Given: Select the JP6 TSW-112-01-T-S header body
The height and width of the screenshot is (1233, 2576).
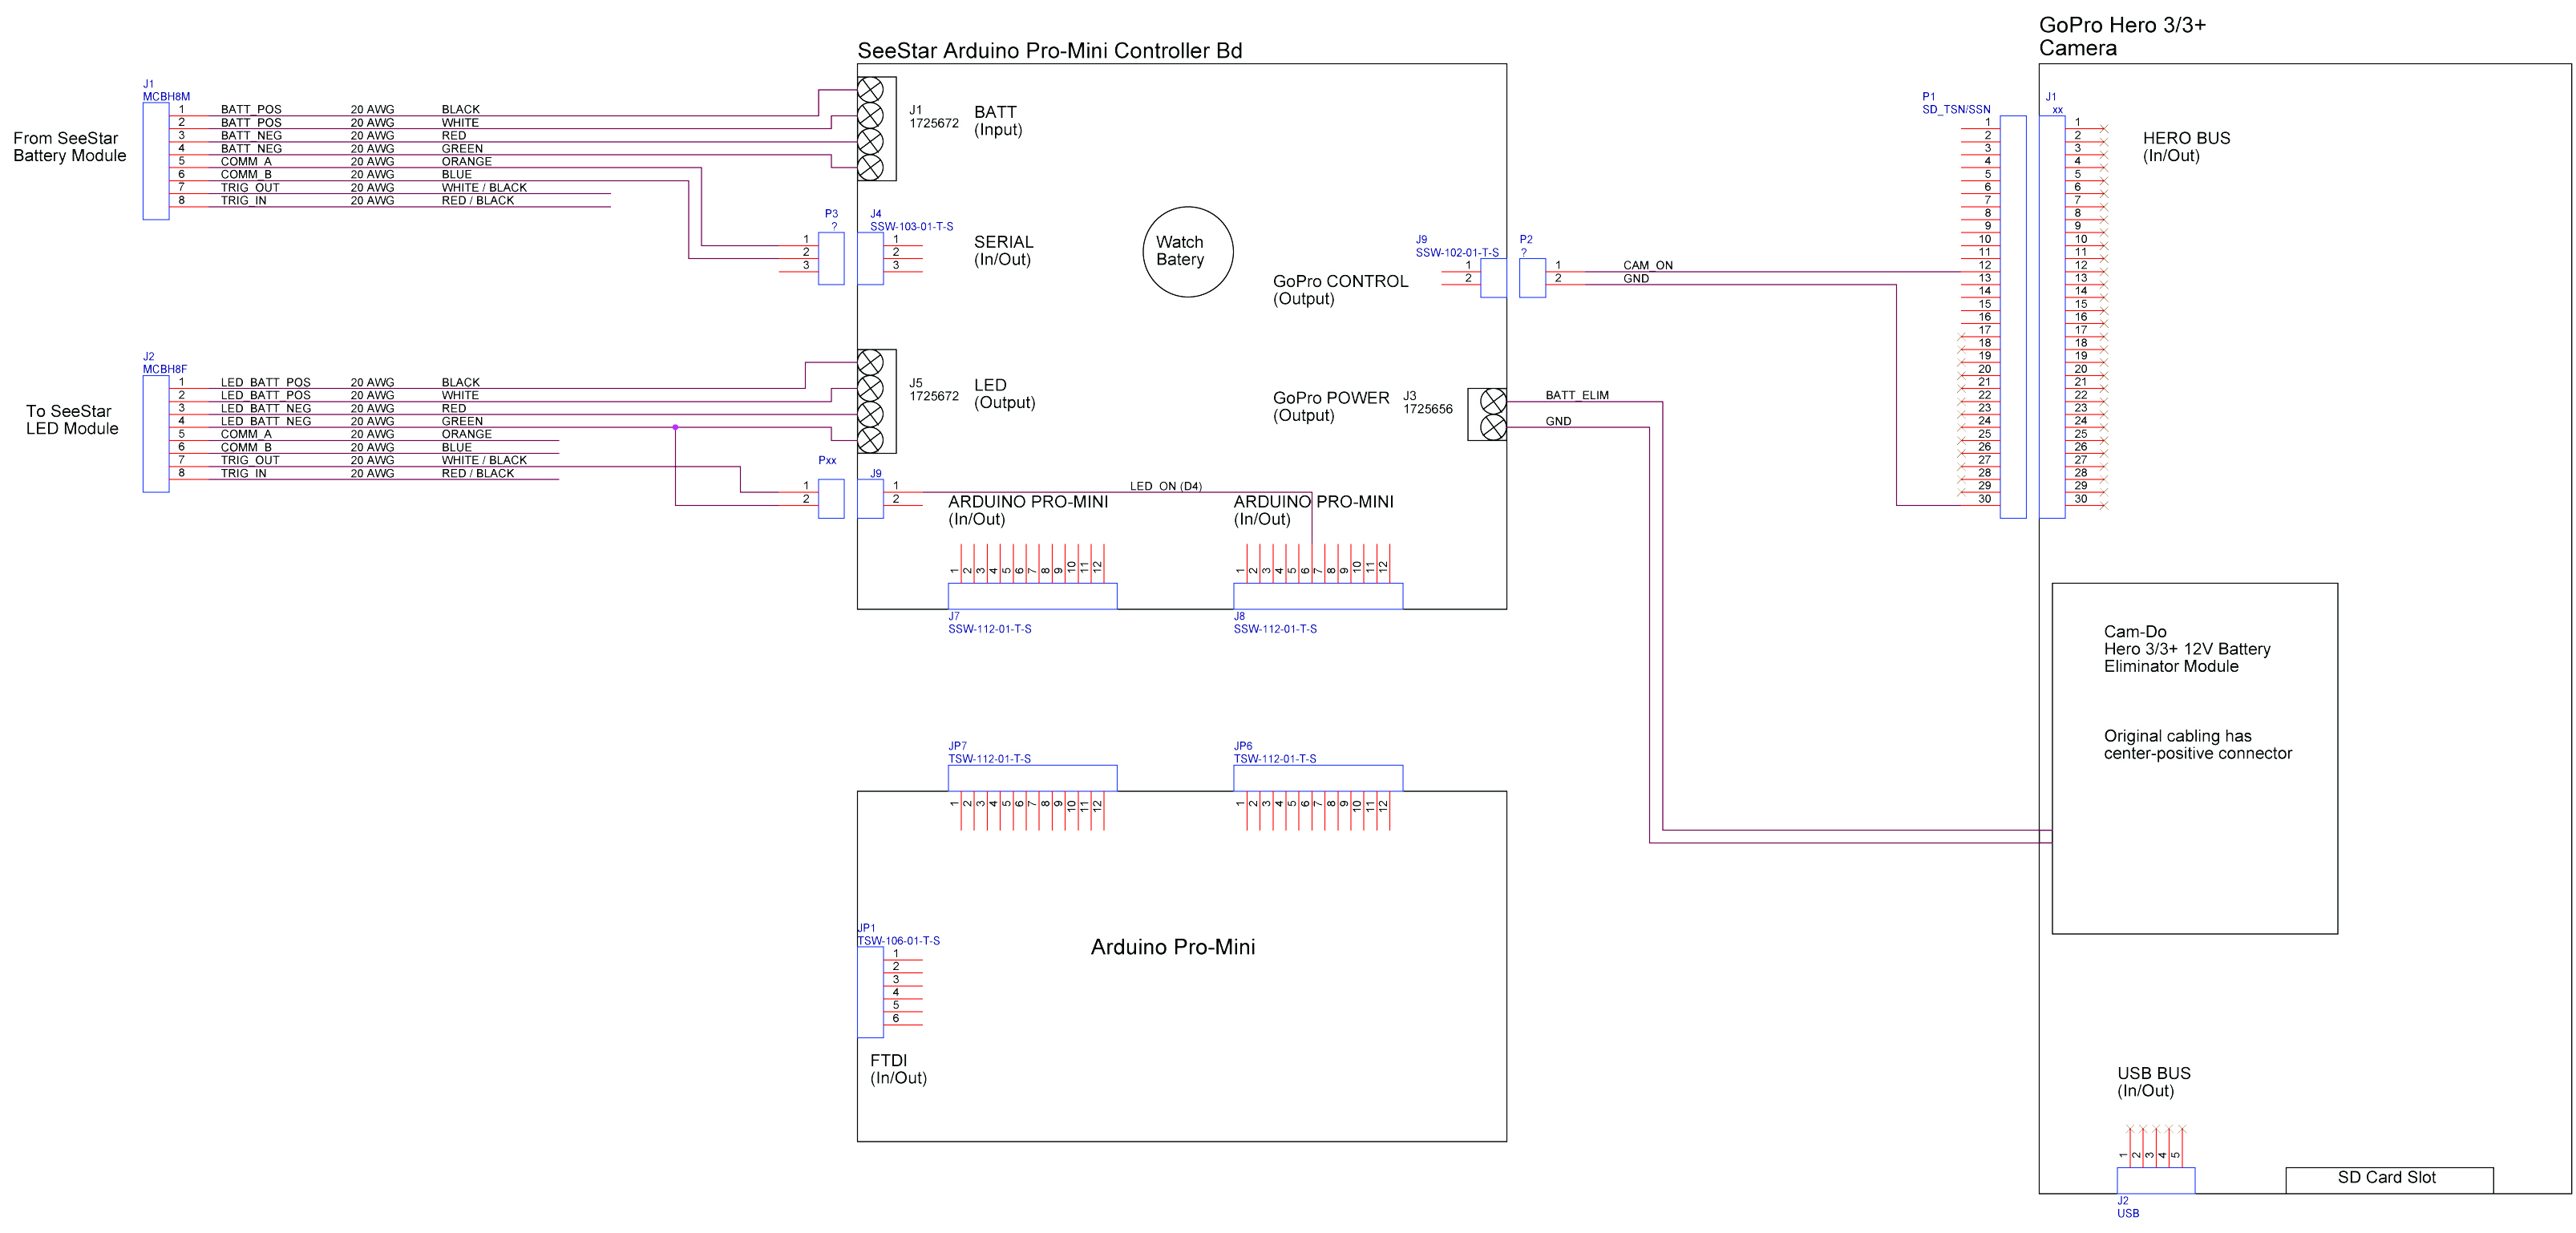Looking at the screenshot, I should [1318, 778].
